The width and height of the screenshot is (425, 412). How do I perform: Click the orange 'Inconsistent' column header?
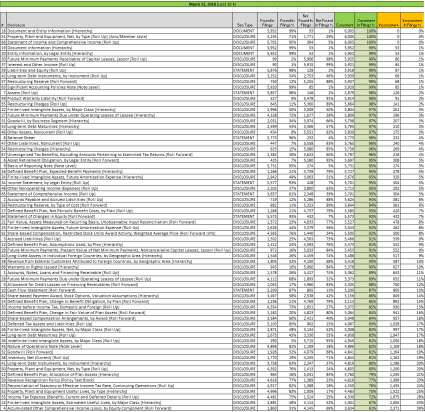click(389, 20)
